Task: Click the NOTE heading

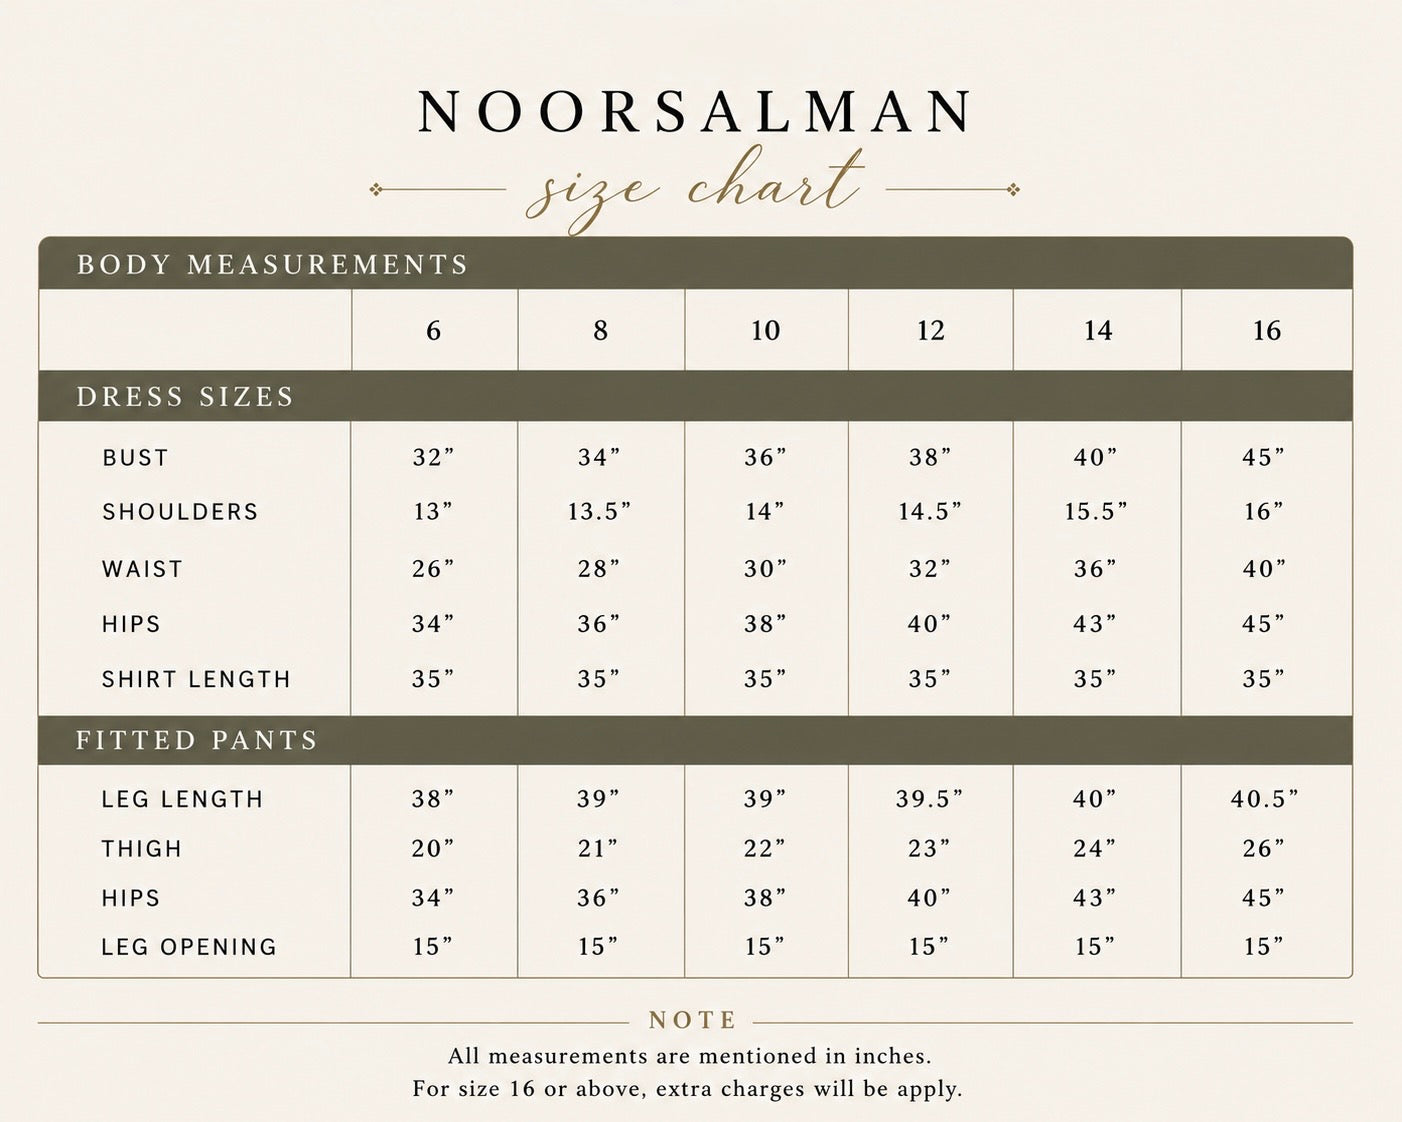Action: [693, 1020]
